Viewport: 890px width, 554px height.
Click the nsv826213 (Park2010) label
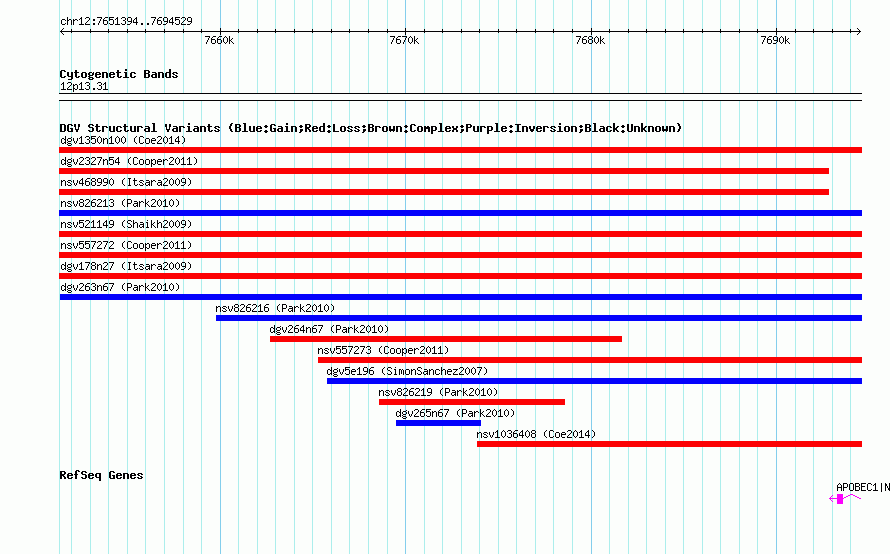point(120,203)
